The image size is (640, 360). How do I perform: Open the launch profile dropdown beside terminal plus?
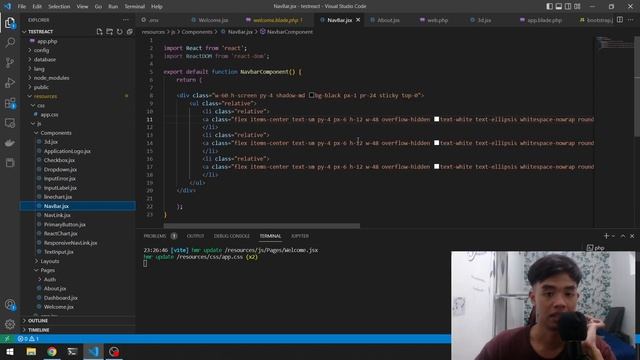[x=613, y=236]
